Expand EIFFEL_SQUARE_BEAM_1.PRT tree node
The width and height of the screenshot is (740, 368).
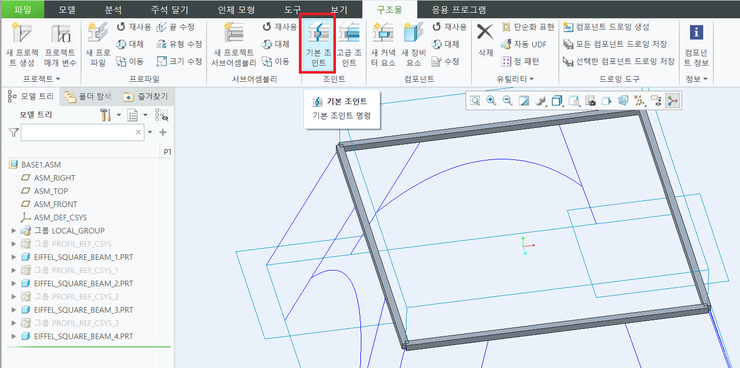(14, 257)
